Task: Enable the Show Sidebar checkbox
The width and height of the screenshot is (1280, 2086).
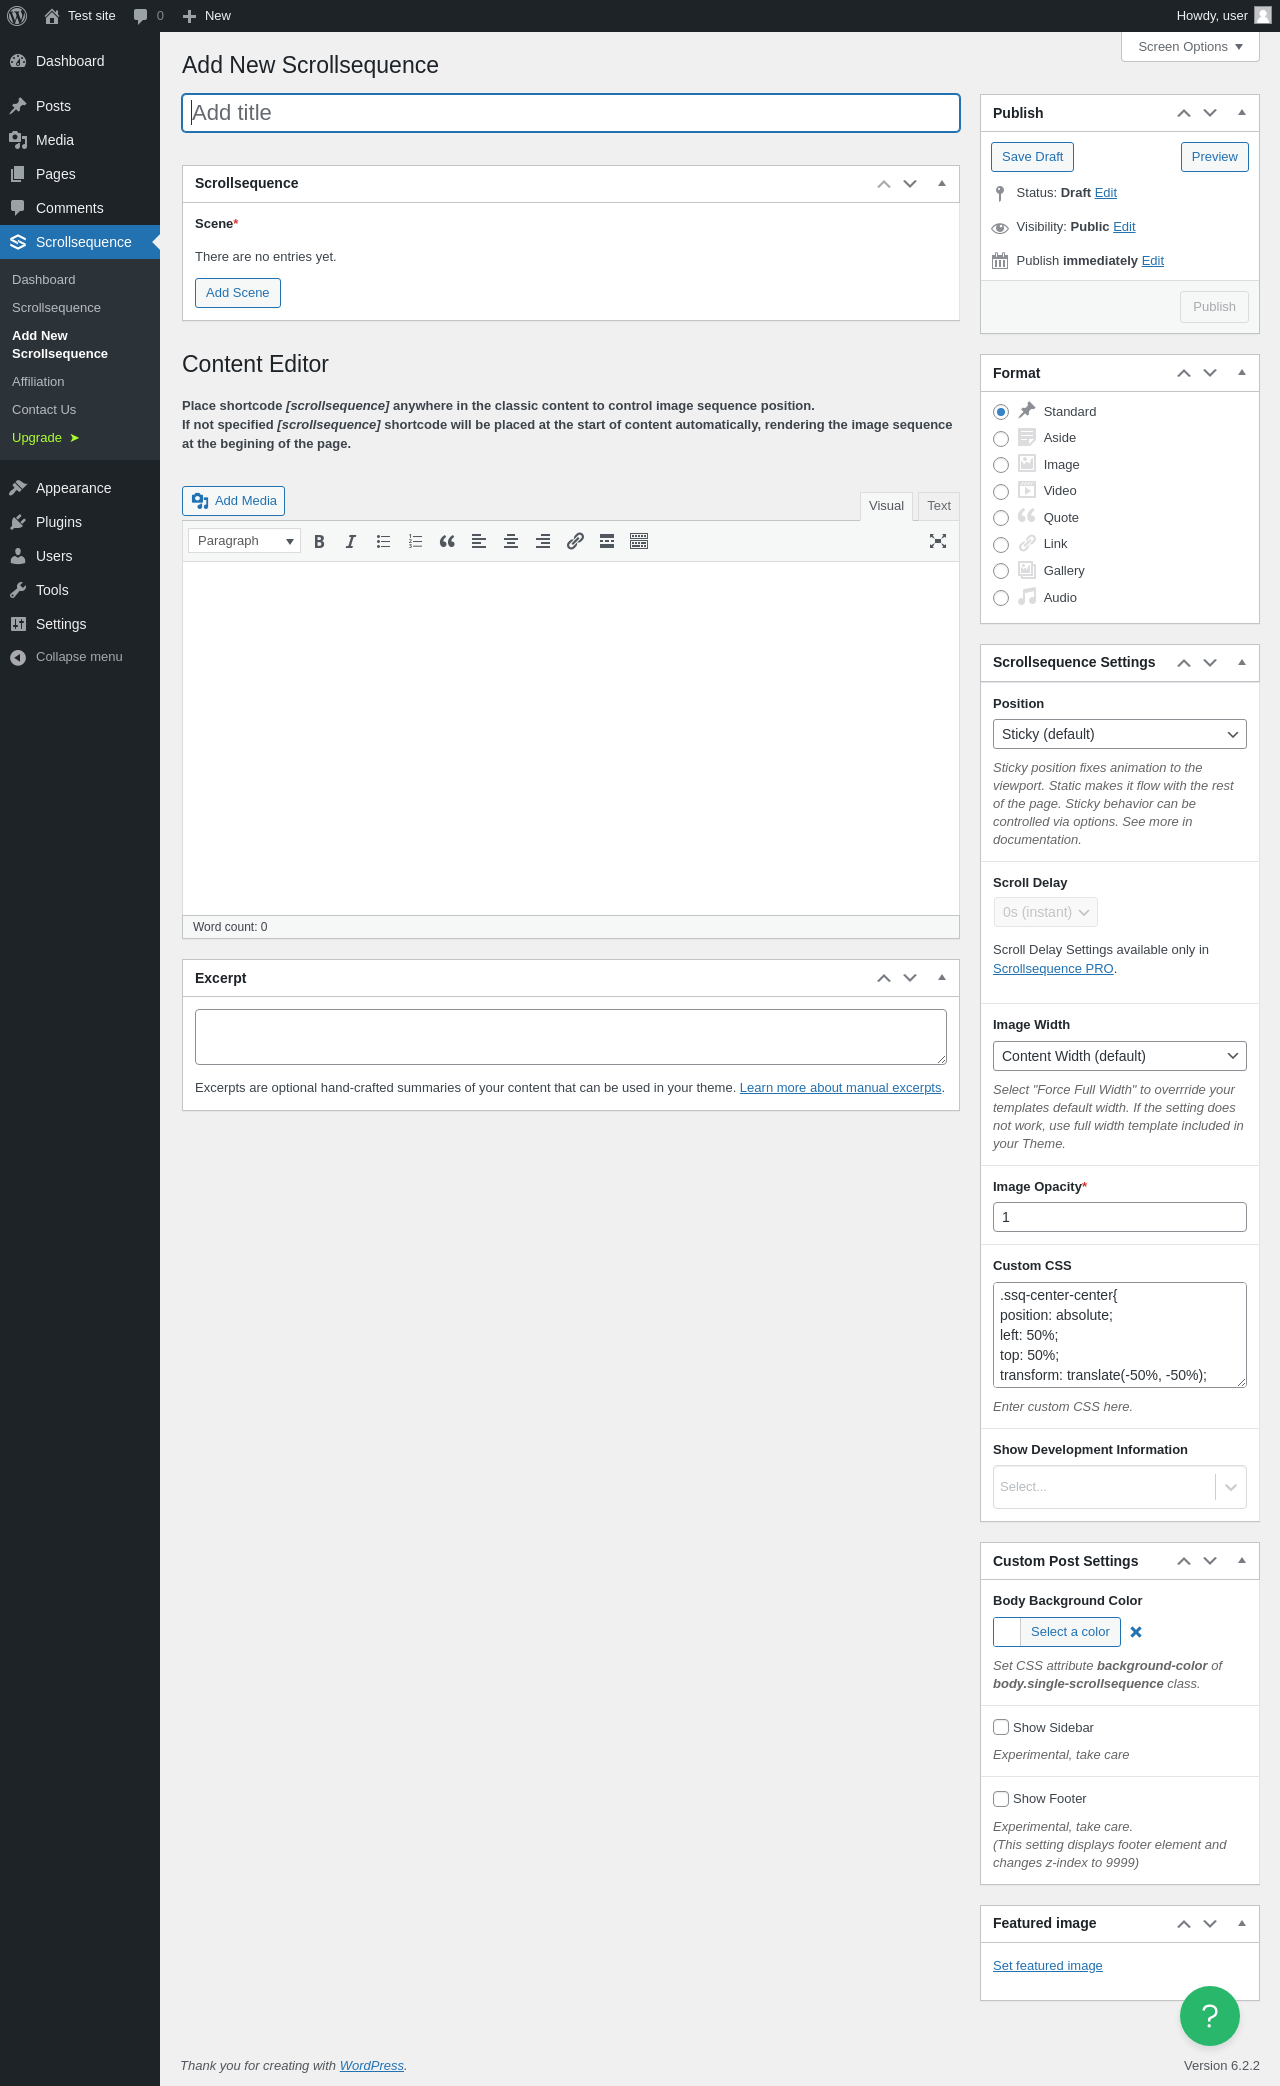Action: pyautogui.click(x=1001, y=1727)
